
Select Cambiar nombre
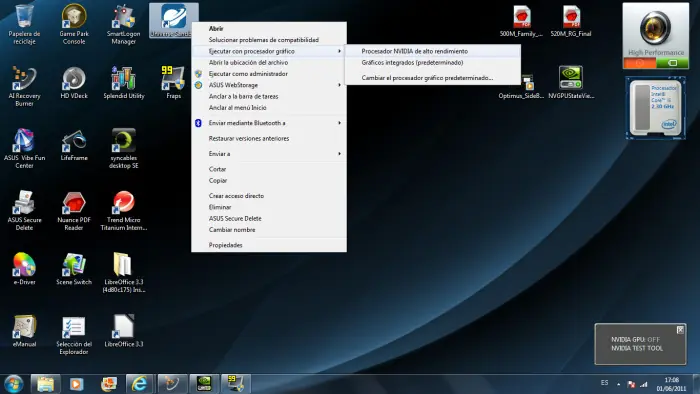tap(269, 230)
